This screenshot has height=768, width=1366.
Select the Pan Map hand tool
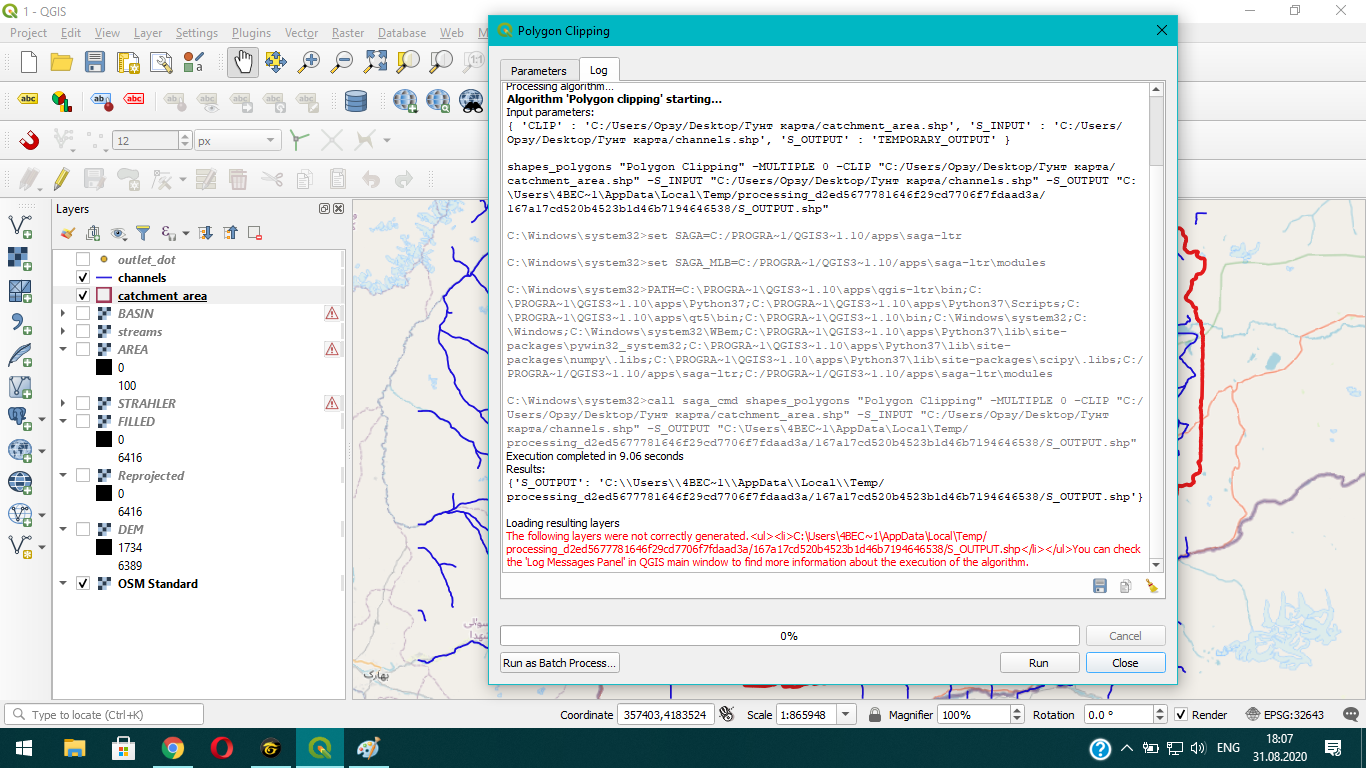pyautogui.click(x=243, y=62)
